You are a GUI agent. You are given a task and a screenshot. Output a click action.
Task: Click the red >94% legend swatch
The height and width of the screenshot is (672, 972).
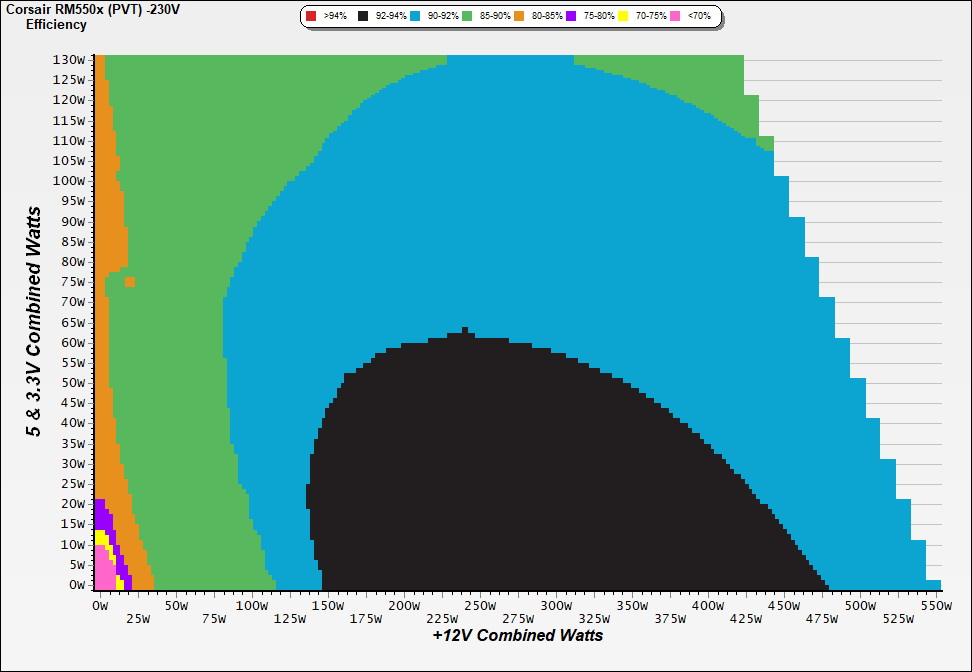(x=311, y=17)
